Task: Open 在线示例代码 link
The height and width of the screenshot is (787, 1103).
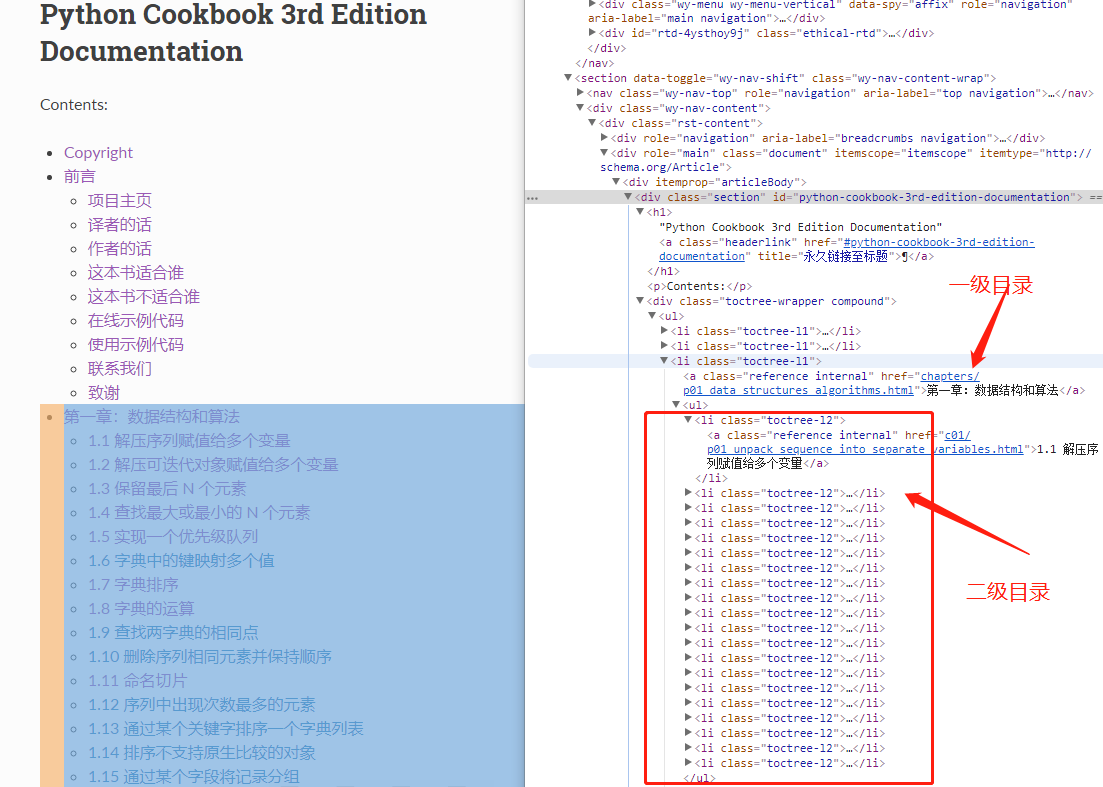Action: click(x=136, y=320)
